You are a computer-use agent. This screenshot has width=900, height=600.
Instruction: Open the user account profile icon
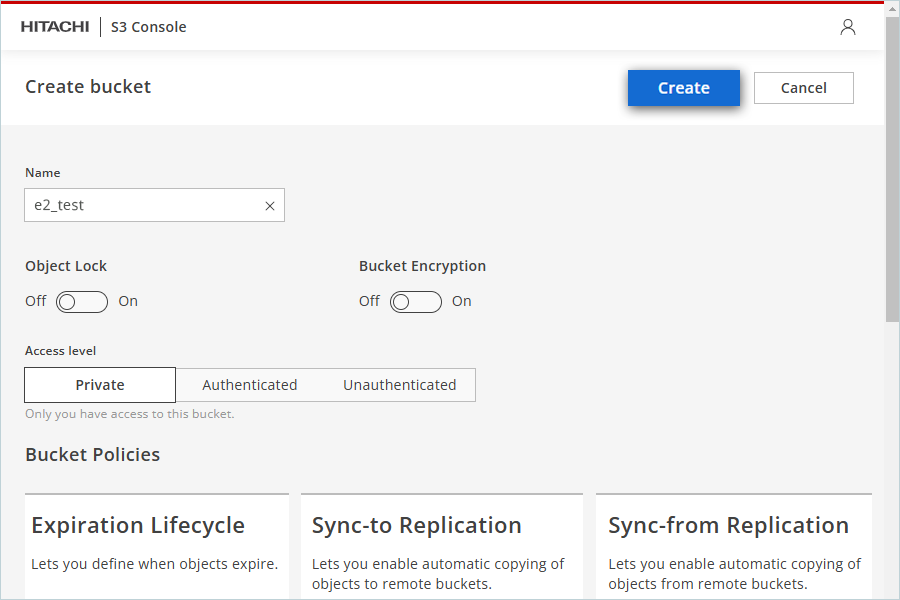point(848,27)
